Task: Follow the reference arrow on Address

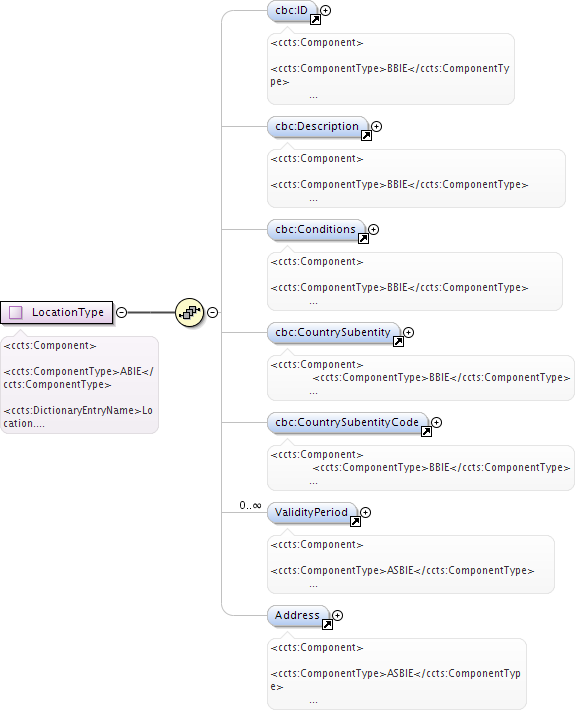Action: (327, 625)
